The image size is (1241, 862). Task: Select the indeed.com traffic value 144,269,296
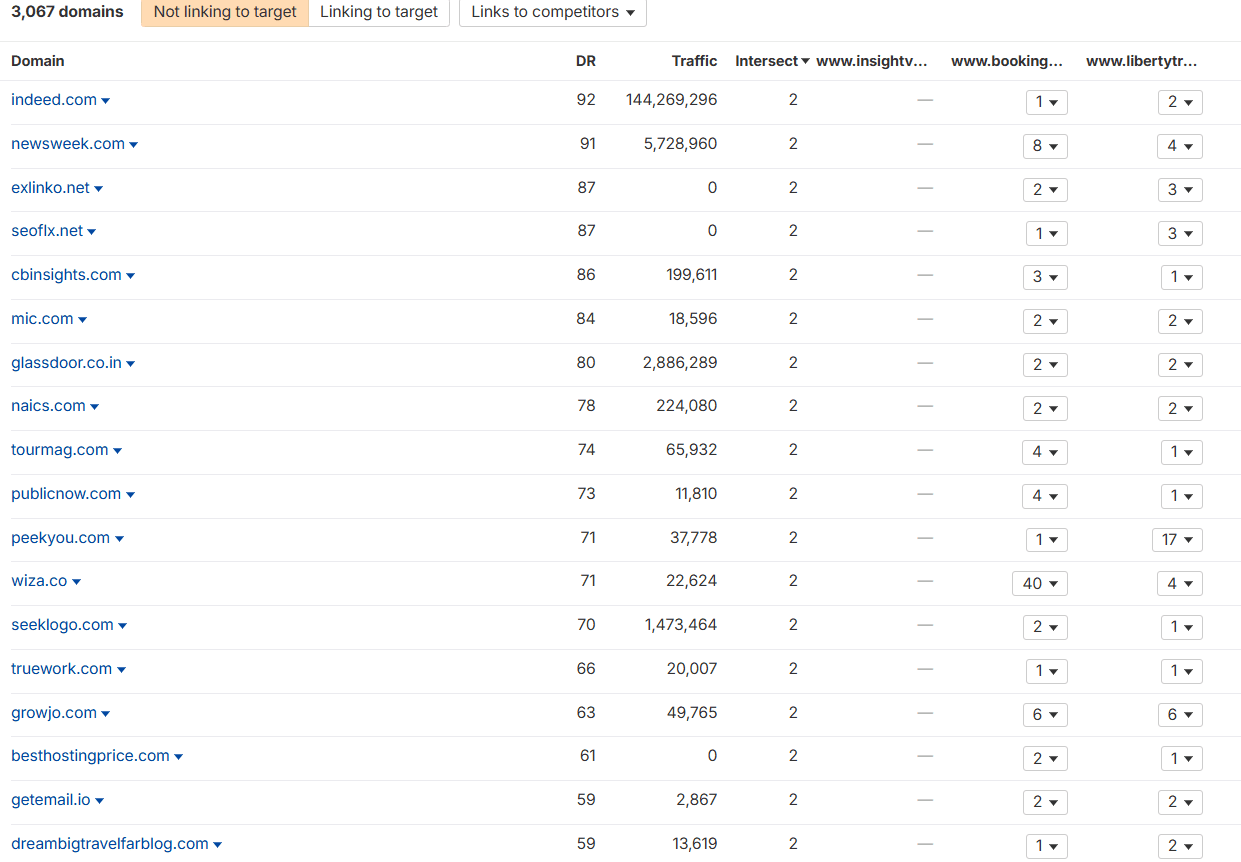pyautogui.click(x=672, y=100)
